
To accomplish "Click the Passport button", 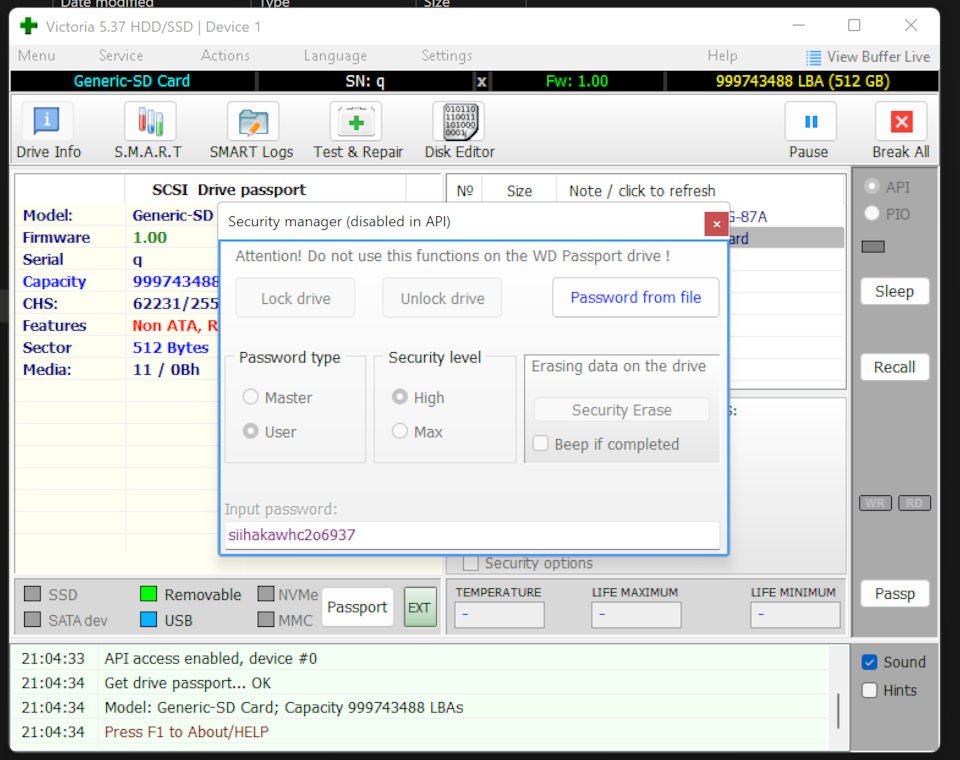I will coord(358,607).
